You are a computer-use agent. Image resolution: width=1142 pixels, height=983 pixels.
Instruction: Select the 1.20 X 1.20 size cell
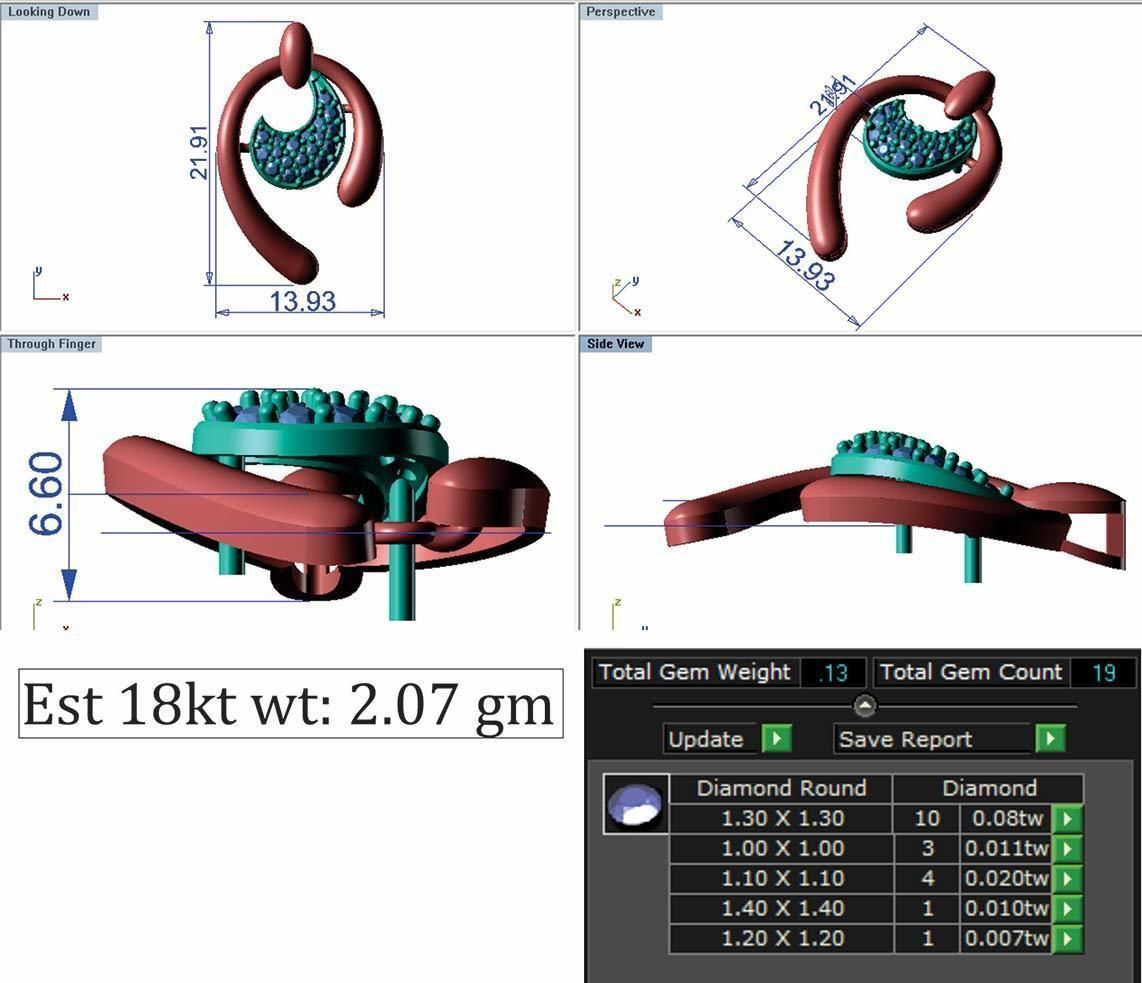(781, 938)
